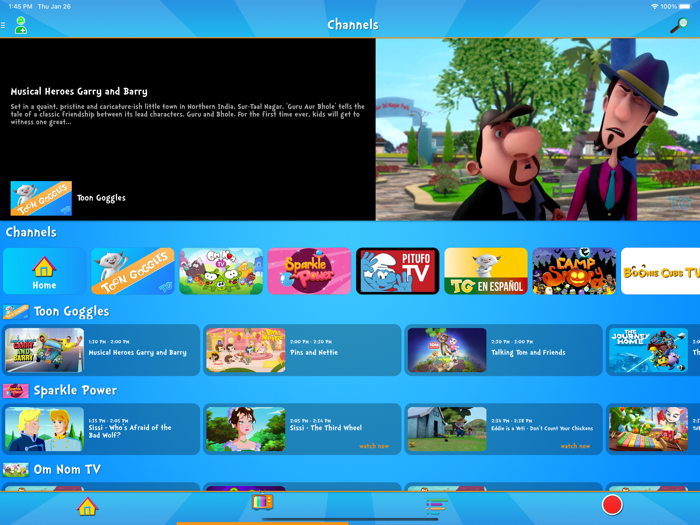Tap Toon Goggles logo in featured panel

(x=41, y=198)
